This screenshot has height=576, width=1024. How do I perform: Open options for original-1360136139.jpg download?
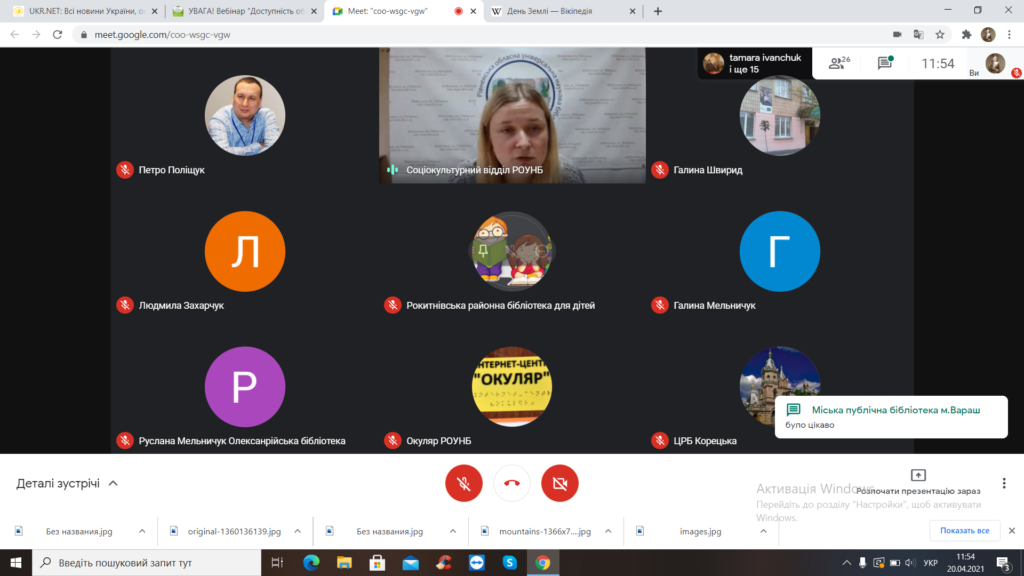coord(299,531)
